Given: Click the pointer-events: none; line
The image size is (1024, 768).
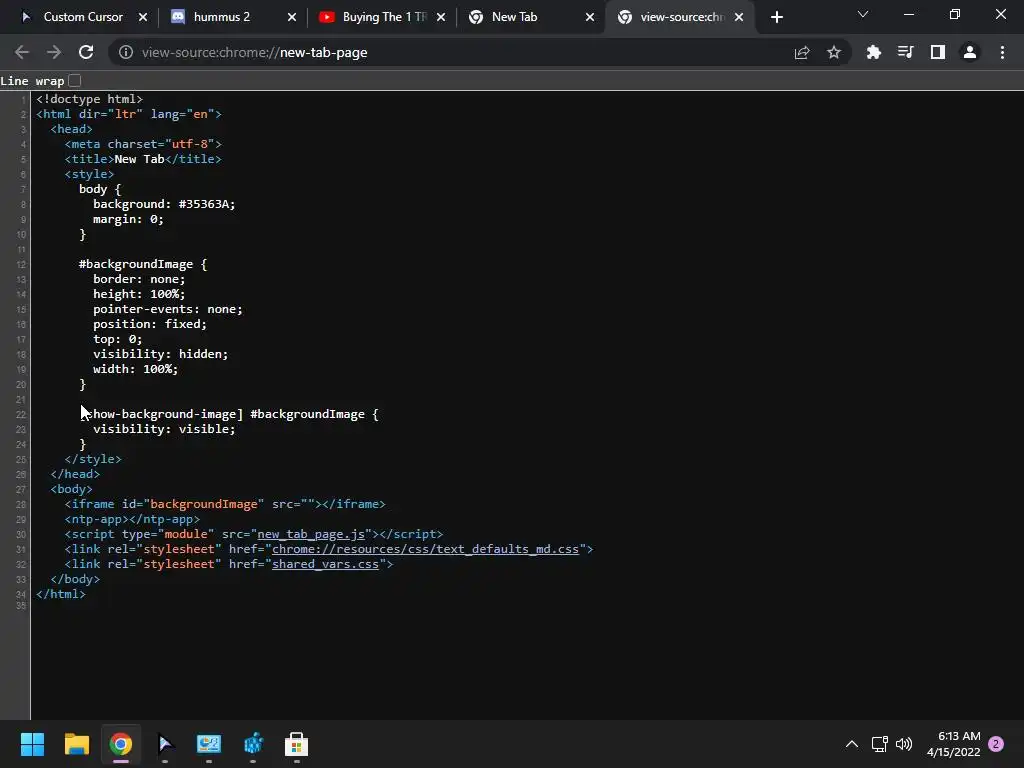Looking at the screenshot, I should (168, 310).
